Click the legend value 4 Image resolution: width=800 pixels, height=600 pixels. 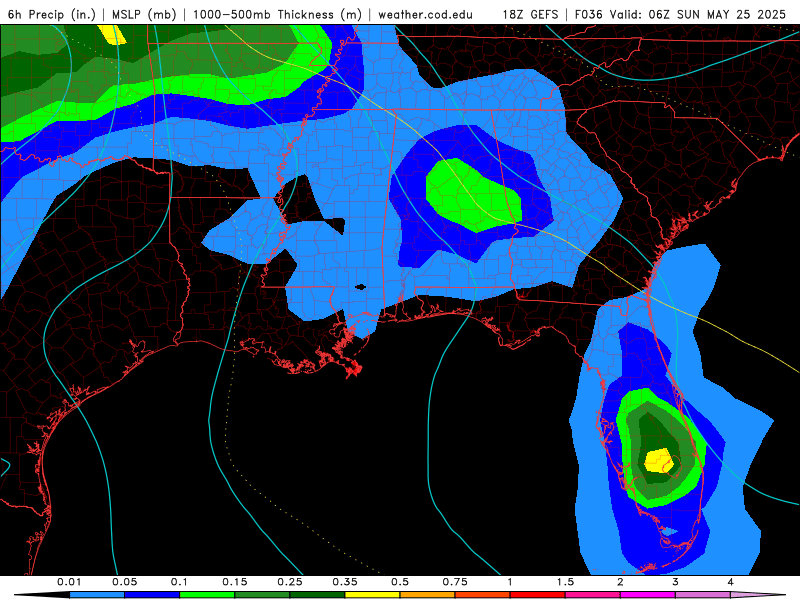[731, 582]
